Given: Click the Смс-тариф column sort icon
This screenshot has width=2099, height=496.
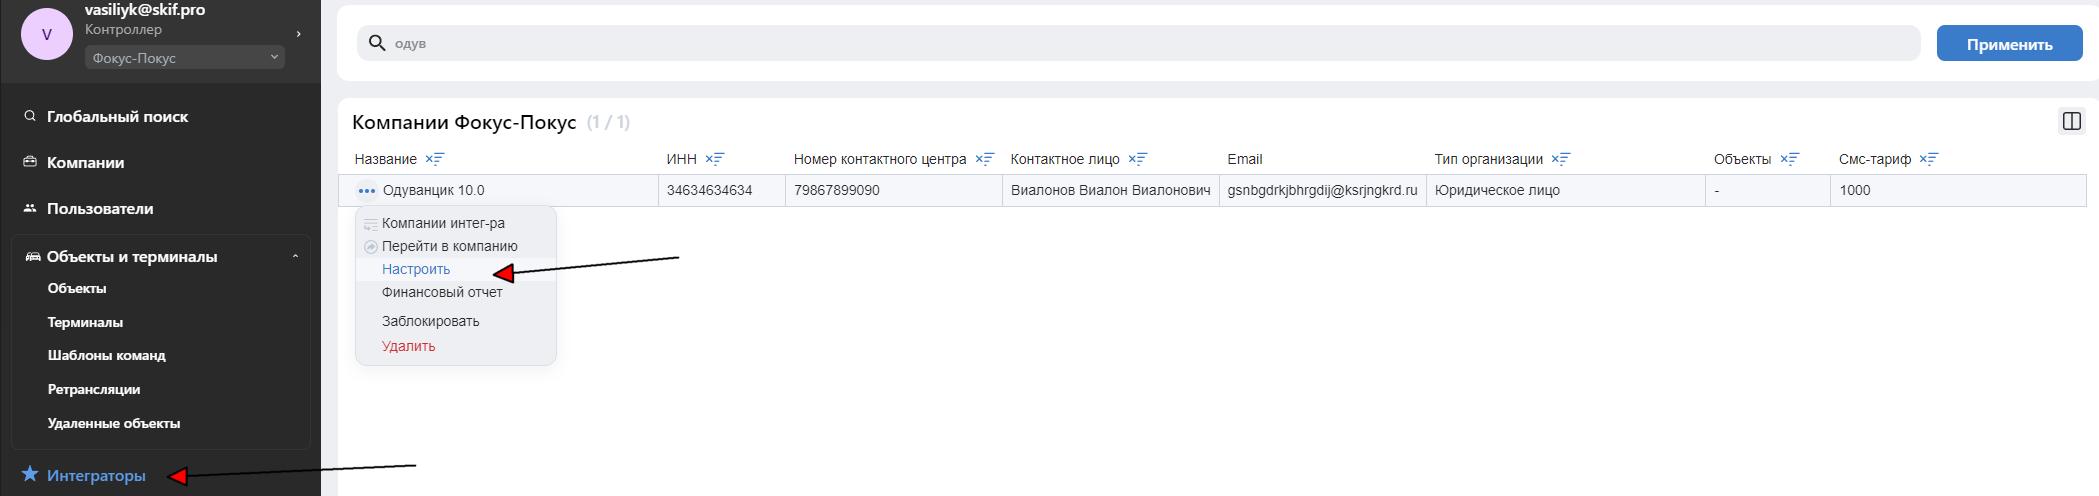Looking at the screenshot, I should click(1929, 159).
